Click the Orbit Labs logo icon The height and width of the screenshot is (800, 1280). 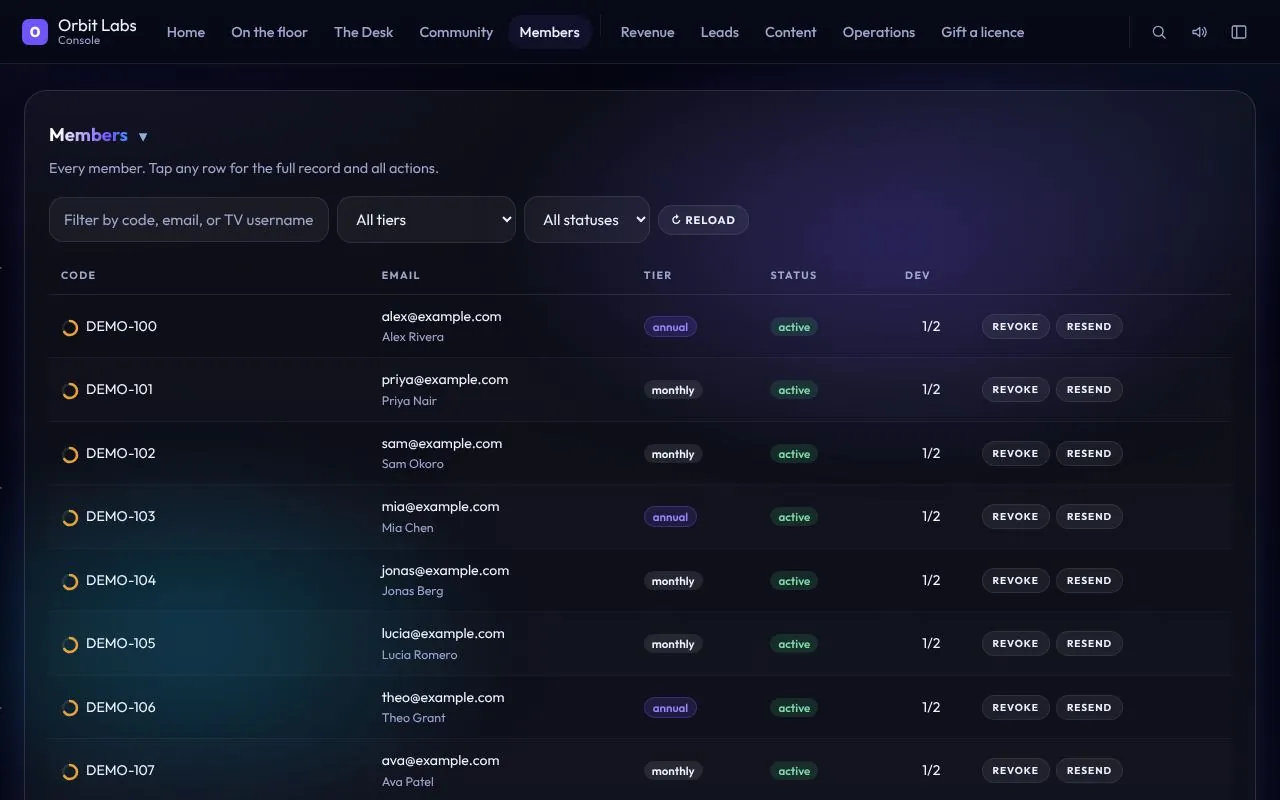pos(35,32)
